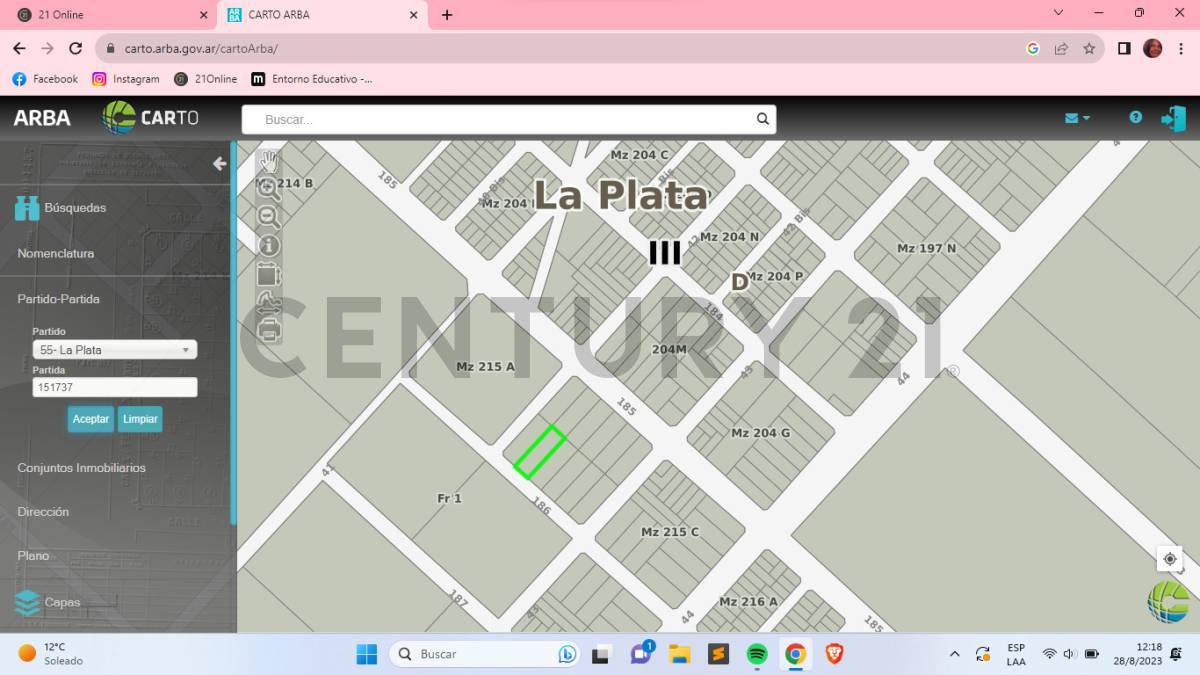
Task: Click the 'Mz 215 A' block label
Action: 485,367
